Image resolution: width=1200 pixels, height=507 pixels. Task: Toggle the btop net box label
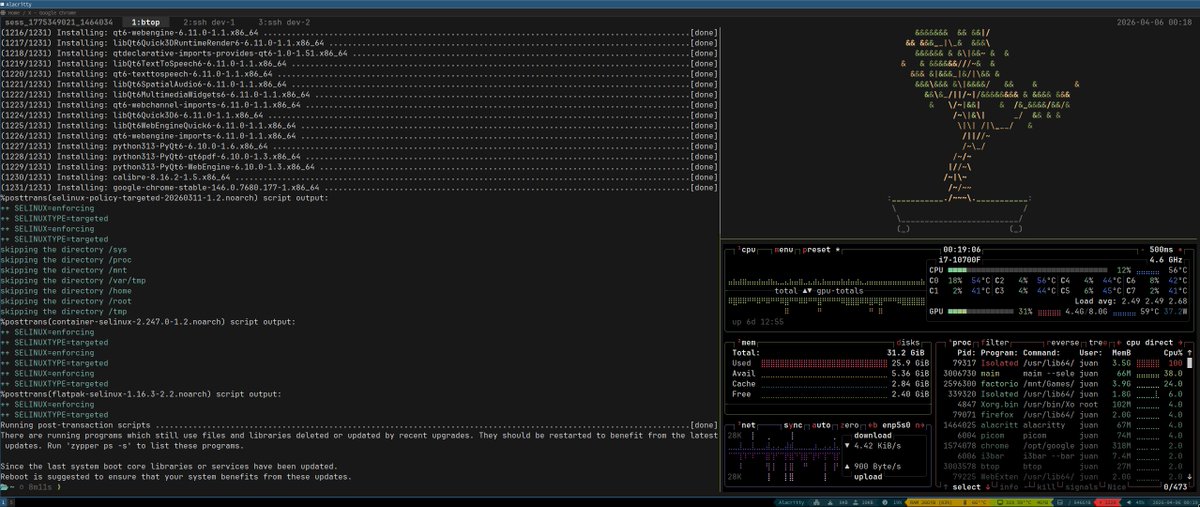747,425
